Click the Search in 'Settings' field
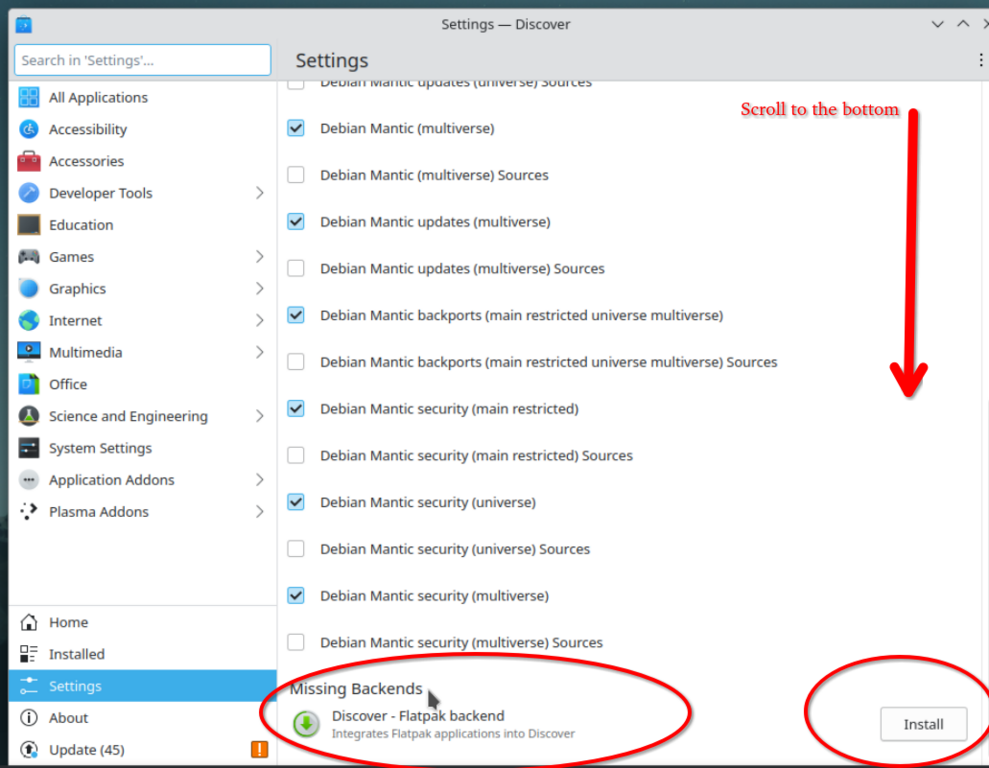The image size is (989, 768). (x=142, y=60)
